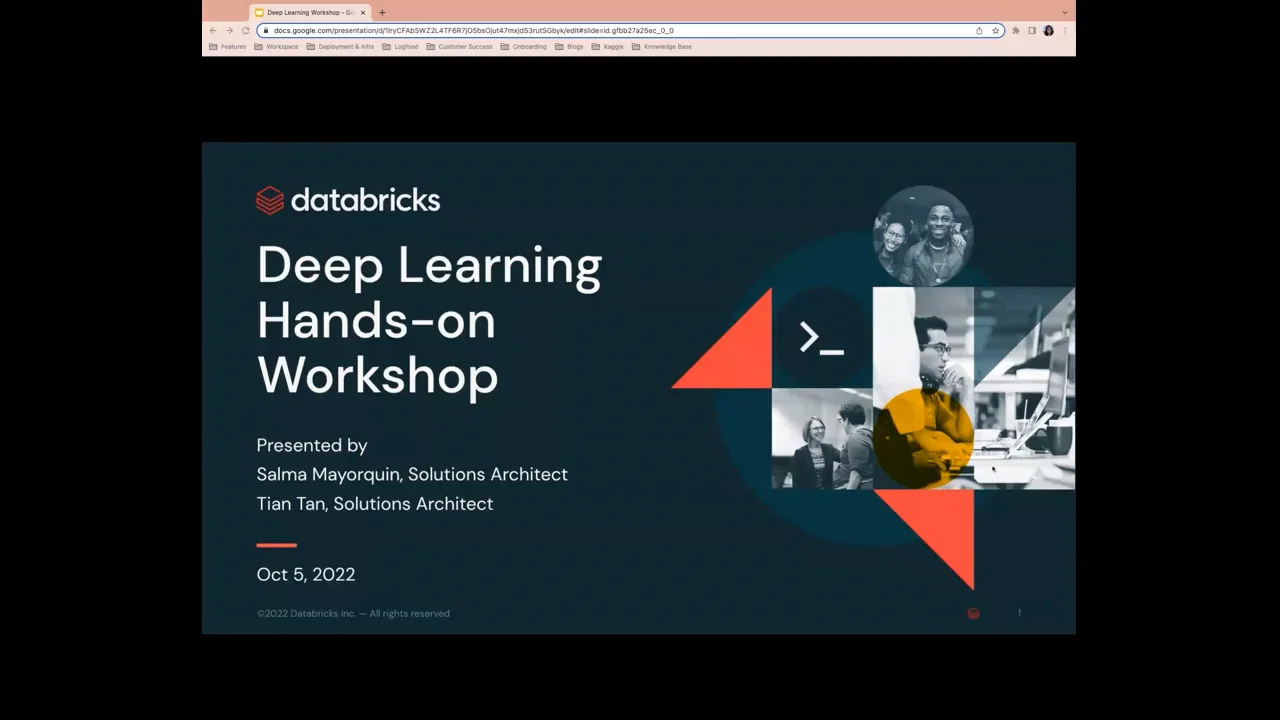Reload the current page
The image size is (1280, 720).
point(245,30)
